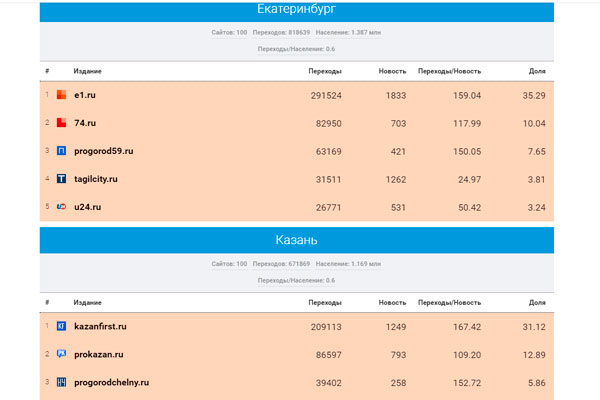Click the tagilcity.ru site icon
The width and height of the screenshot is (600, 400).
click(x=61, y=179)
